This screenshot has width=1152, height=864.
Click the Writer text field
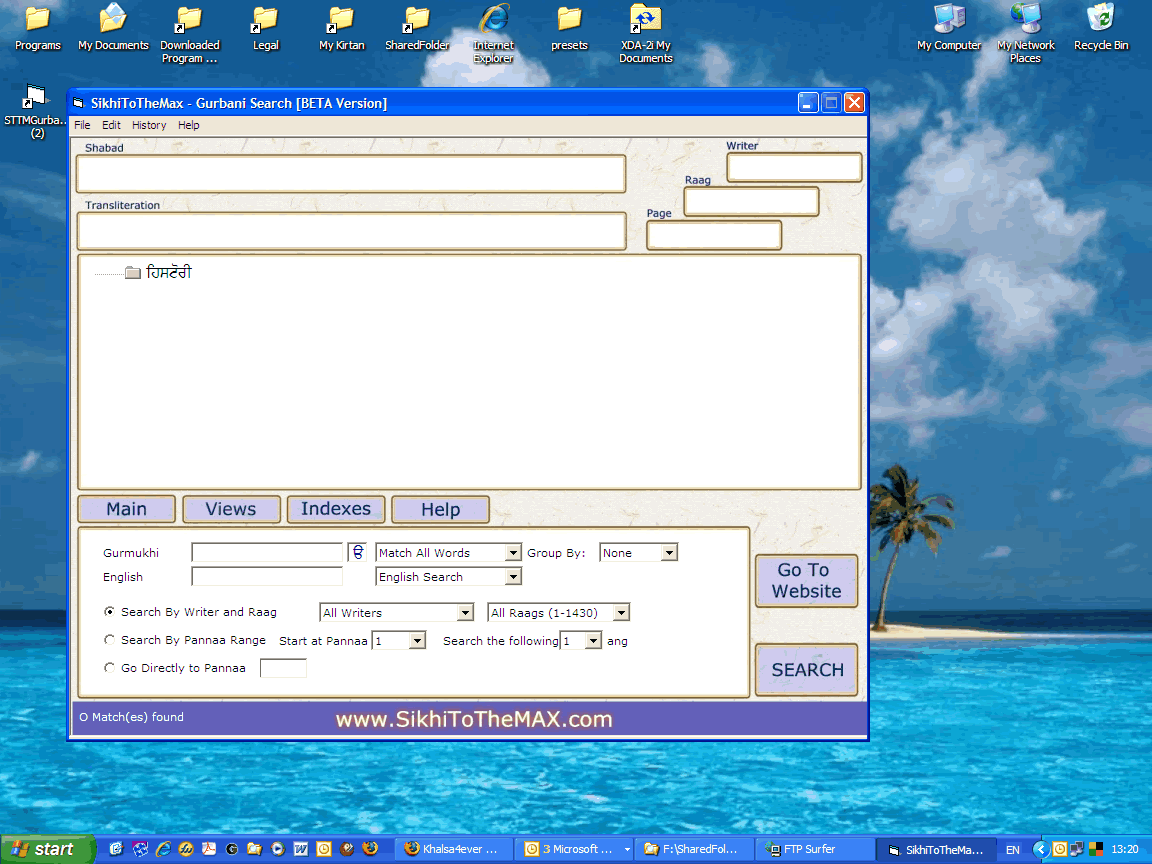794,168
